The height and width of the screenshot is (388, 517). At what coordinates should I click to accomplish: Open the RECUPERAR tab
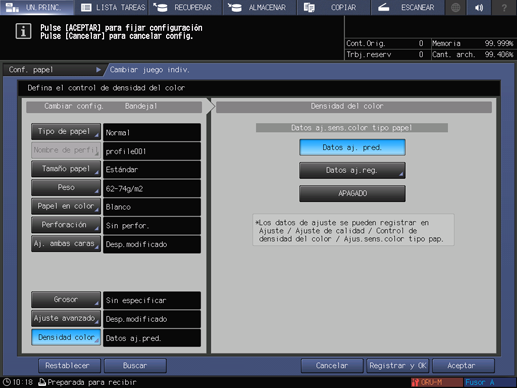(x=185, y=7)
